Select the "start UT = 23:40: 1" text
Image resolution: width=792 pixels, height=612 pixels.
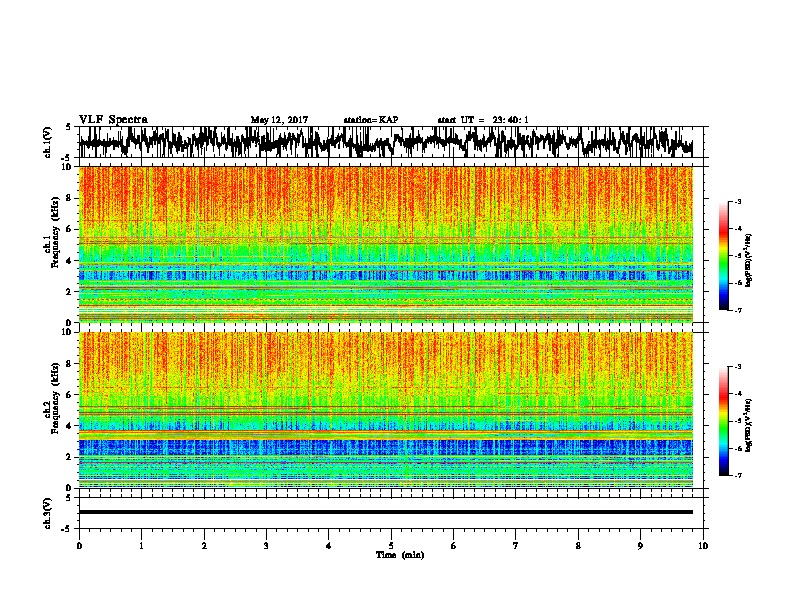point(483,120)
